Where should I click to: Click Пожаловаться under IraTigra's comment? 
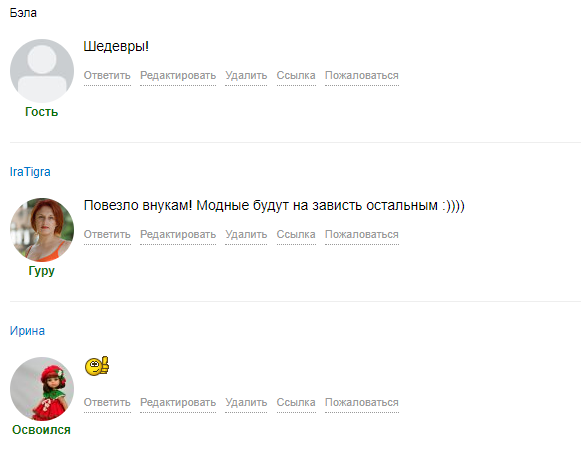(362, 234)
